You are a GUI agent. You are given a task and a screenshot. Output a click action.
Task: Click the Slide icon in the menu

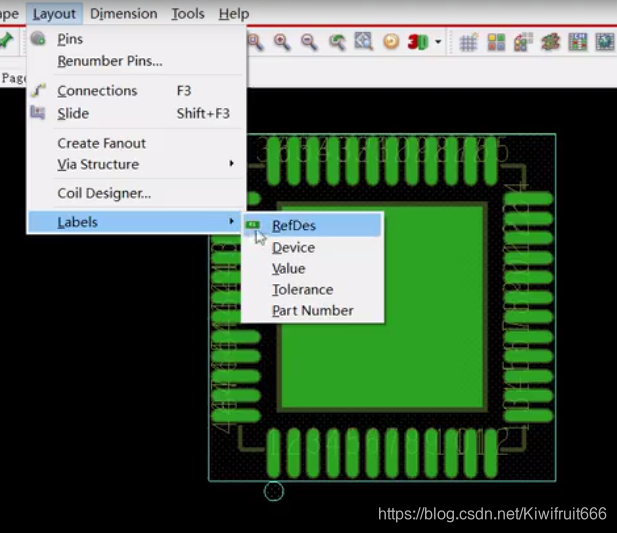click(x=38, y=113)
